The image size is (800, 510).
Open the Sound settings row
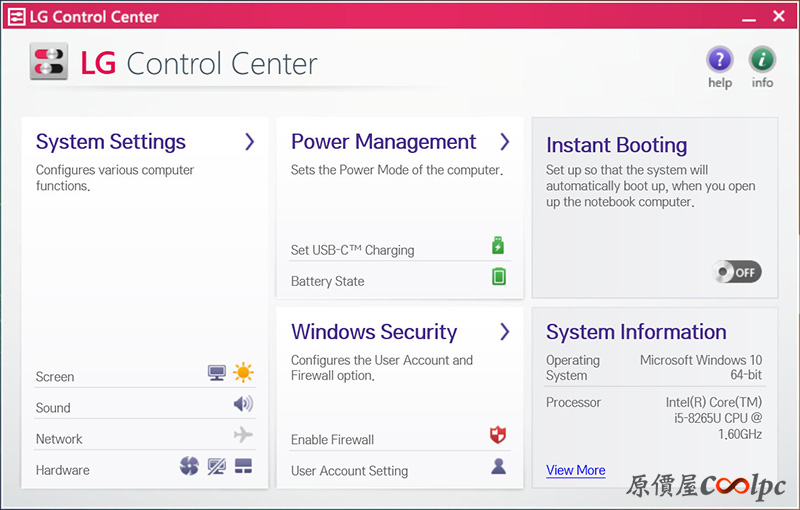click(x=145, y=406)
